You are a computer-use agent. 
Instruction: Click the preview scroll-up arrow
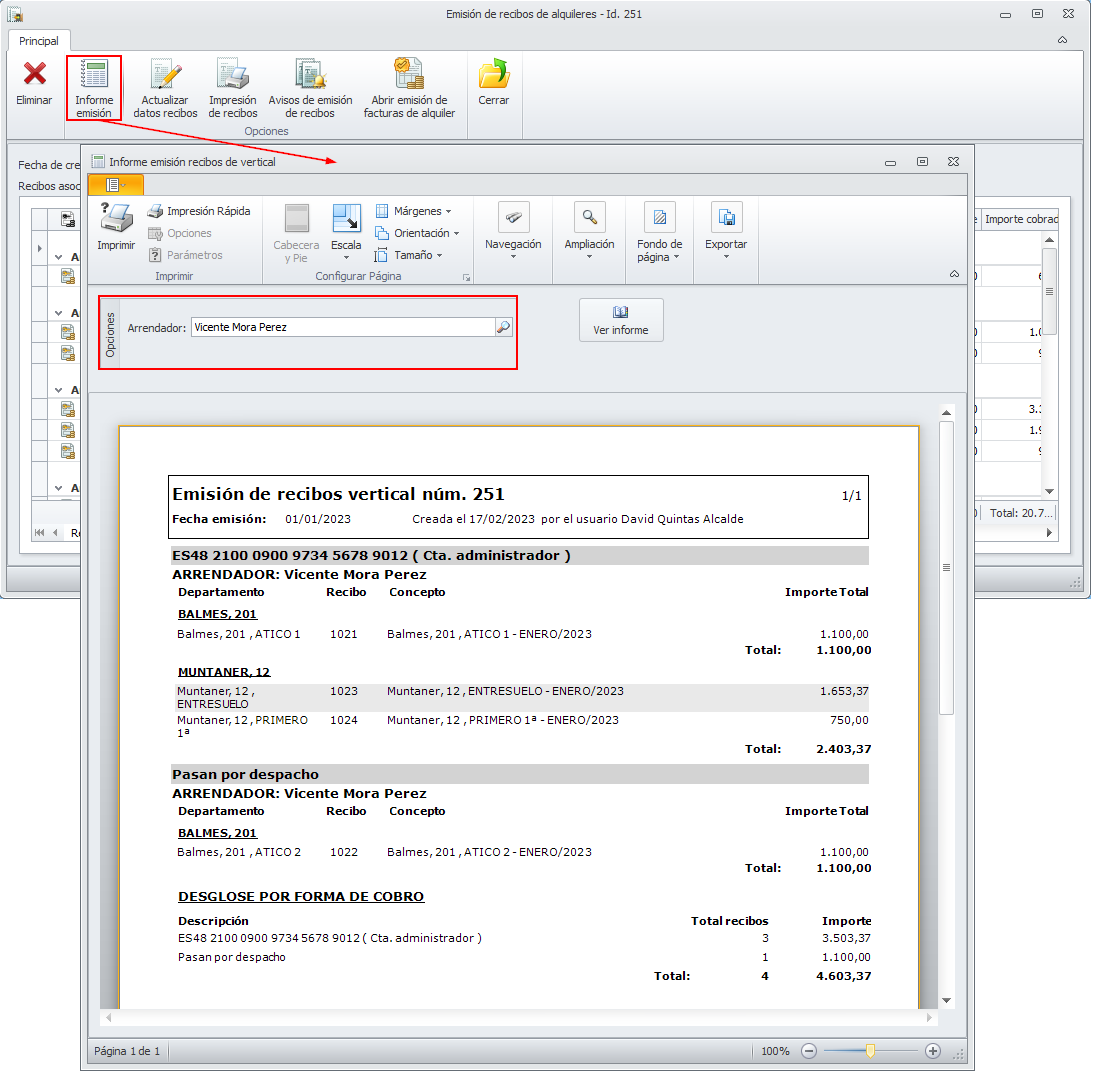pyautogui.click(x=946, y=413)
